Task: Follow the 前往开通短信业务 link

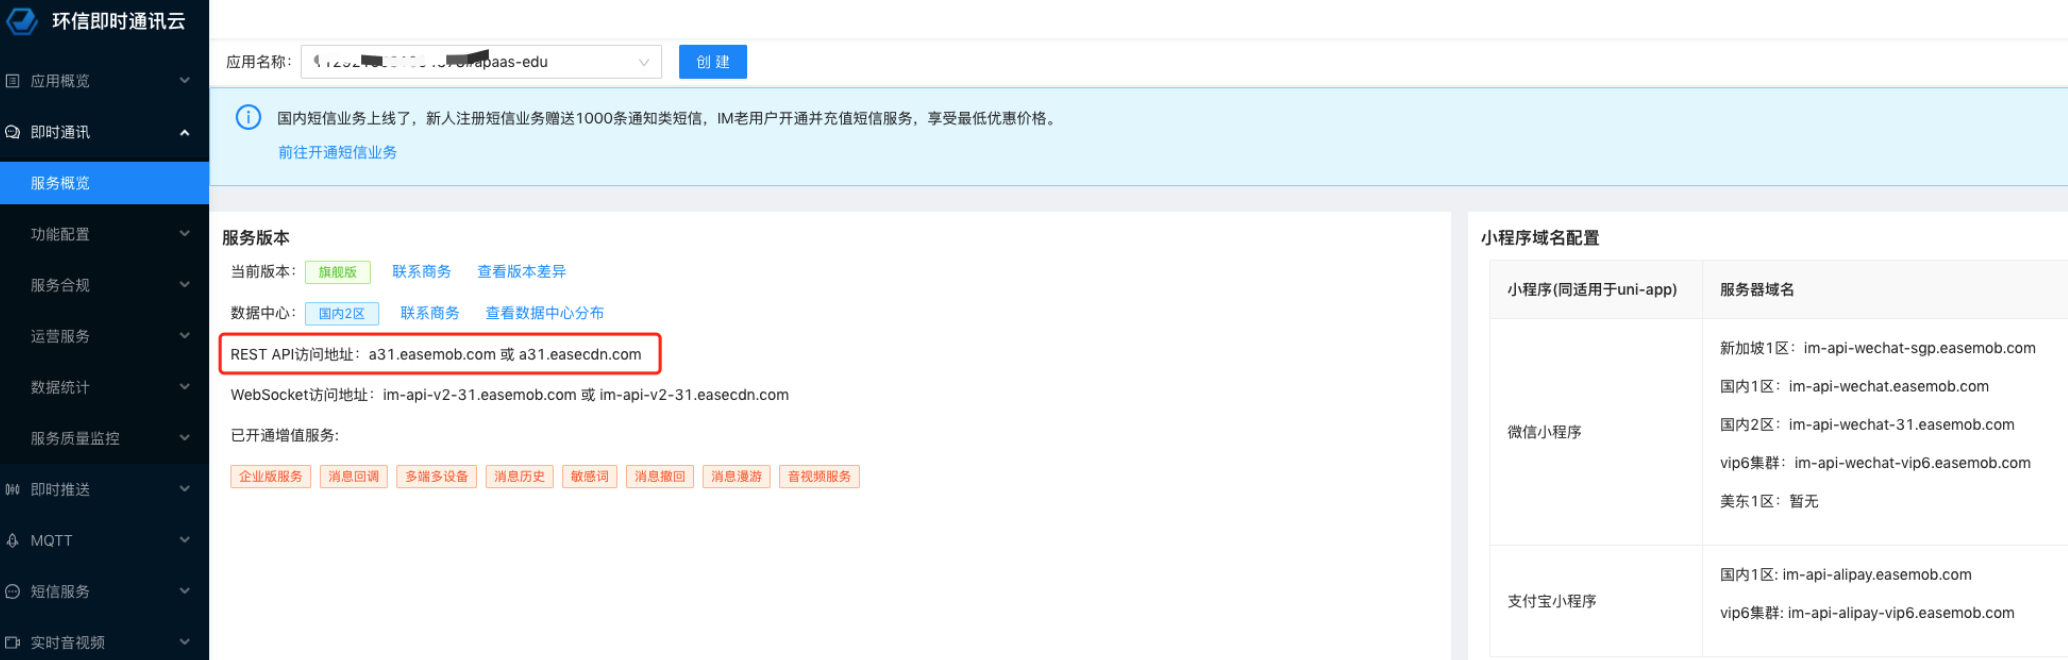Action: (x=338, y=152)
